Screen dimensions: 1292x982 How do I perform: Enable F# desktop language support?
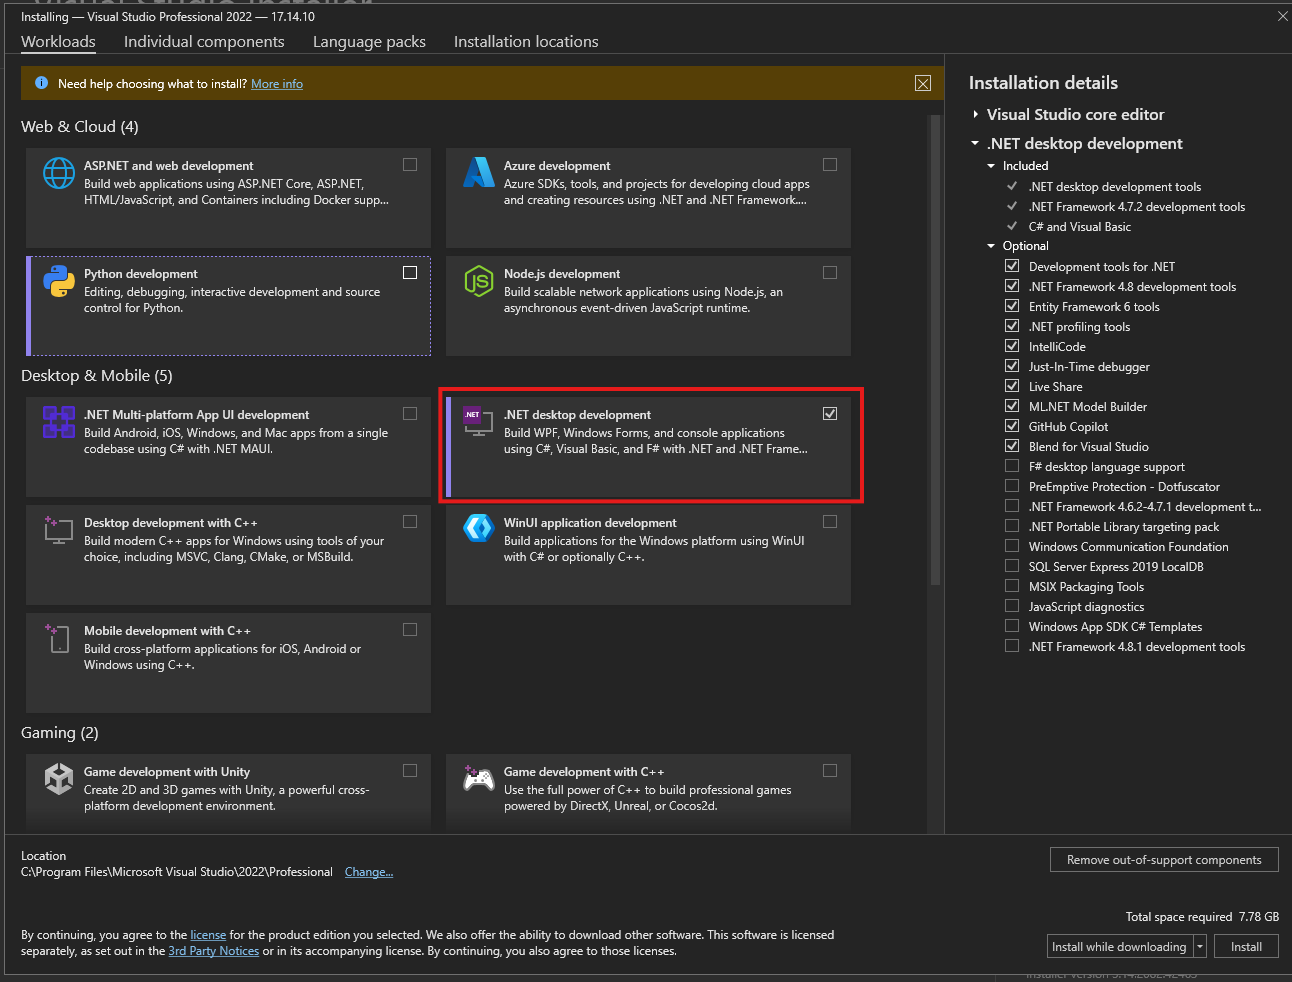pyautogui.click(x=1012, y=466)
